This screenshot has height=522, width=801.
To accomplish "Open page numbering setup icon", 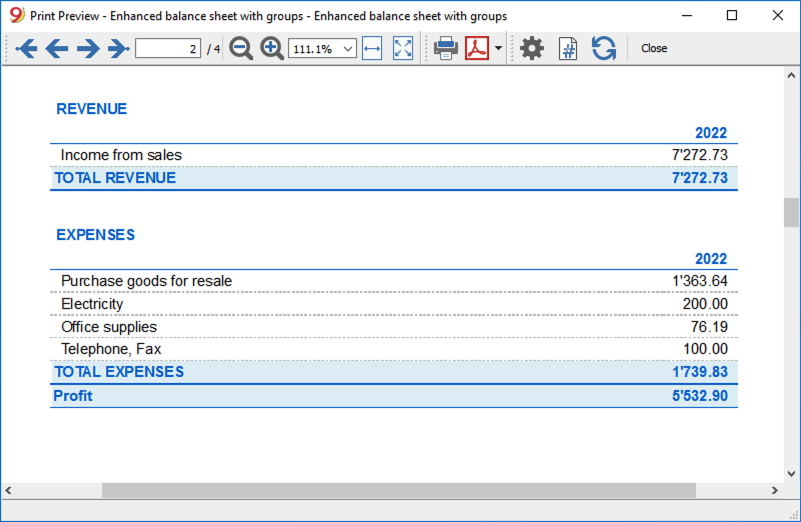I will 568,49.
